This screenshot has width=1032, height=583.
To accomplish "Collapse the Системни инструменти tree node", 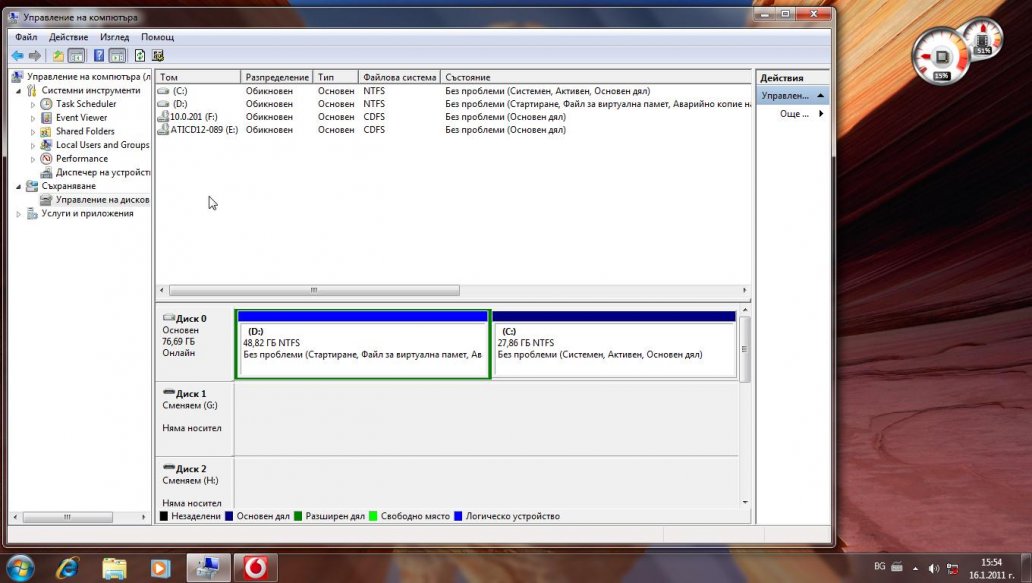I will tap(19, 90).
